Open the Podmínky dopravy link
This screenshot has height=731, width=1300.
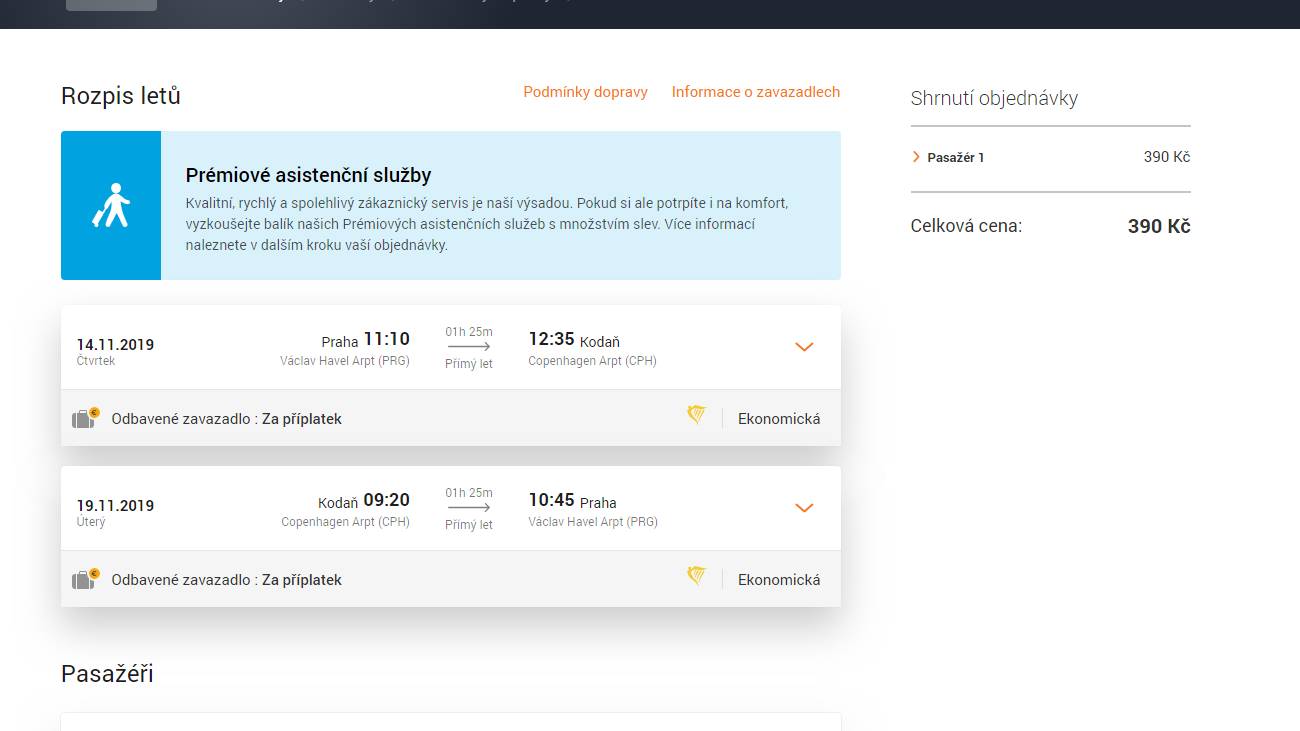click(585, 92)
